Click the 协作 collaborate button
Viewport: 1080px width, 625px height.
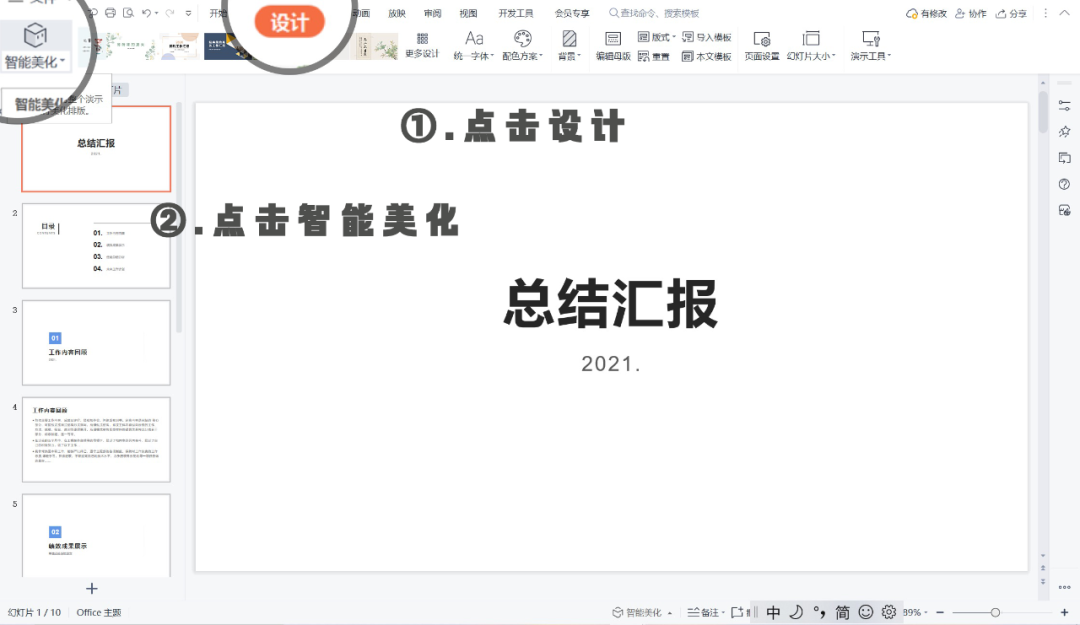(x=971, y=14)
